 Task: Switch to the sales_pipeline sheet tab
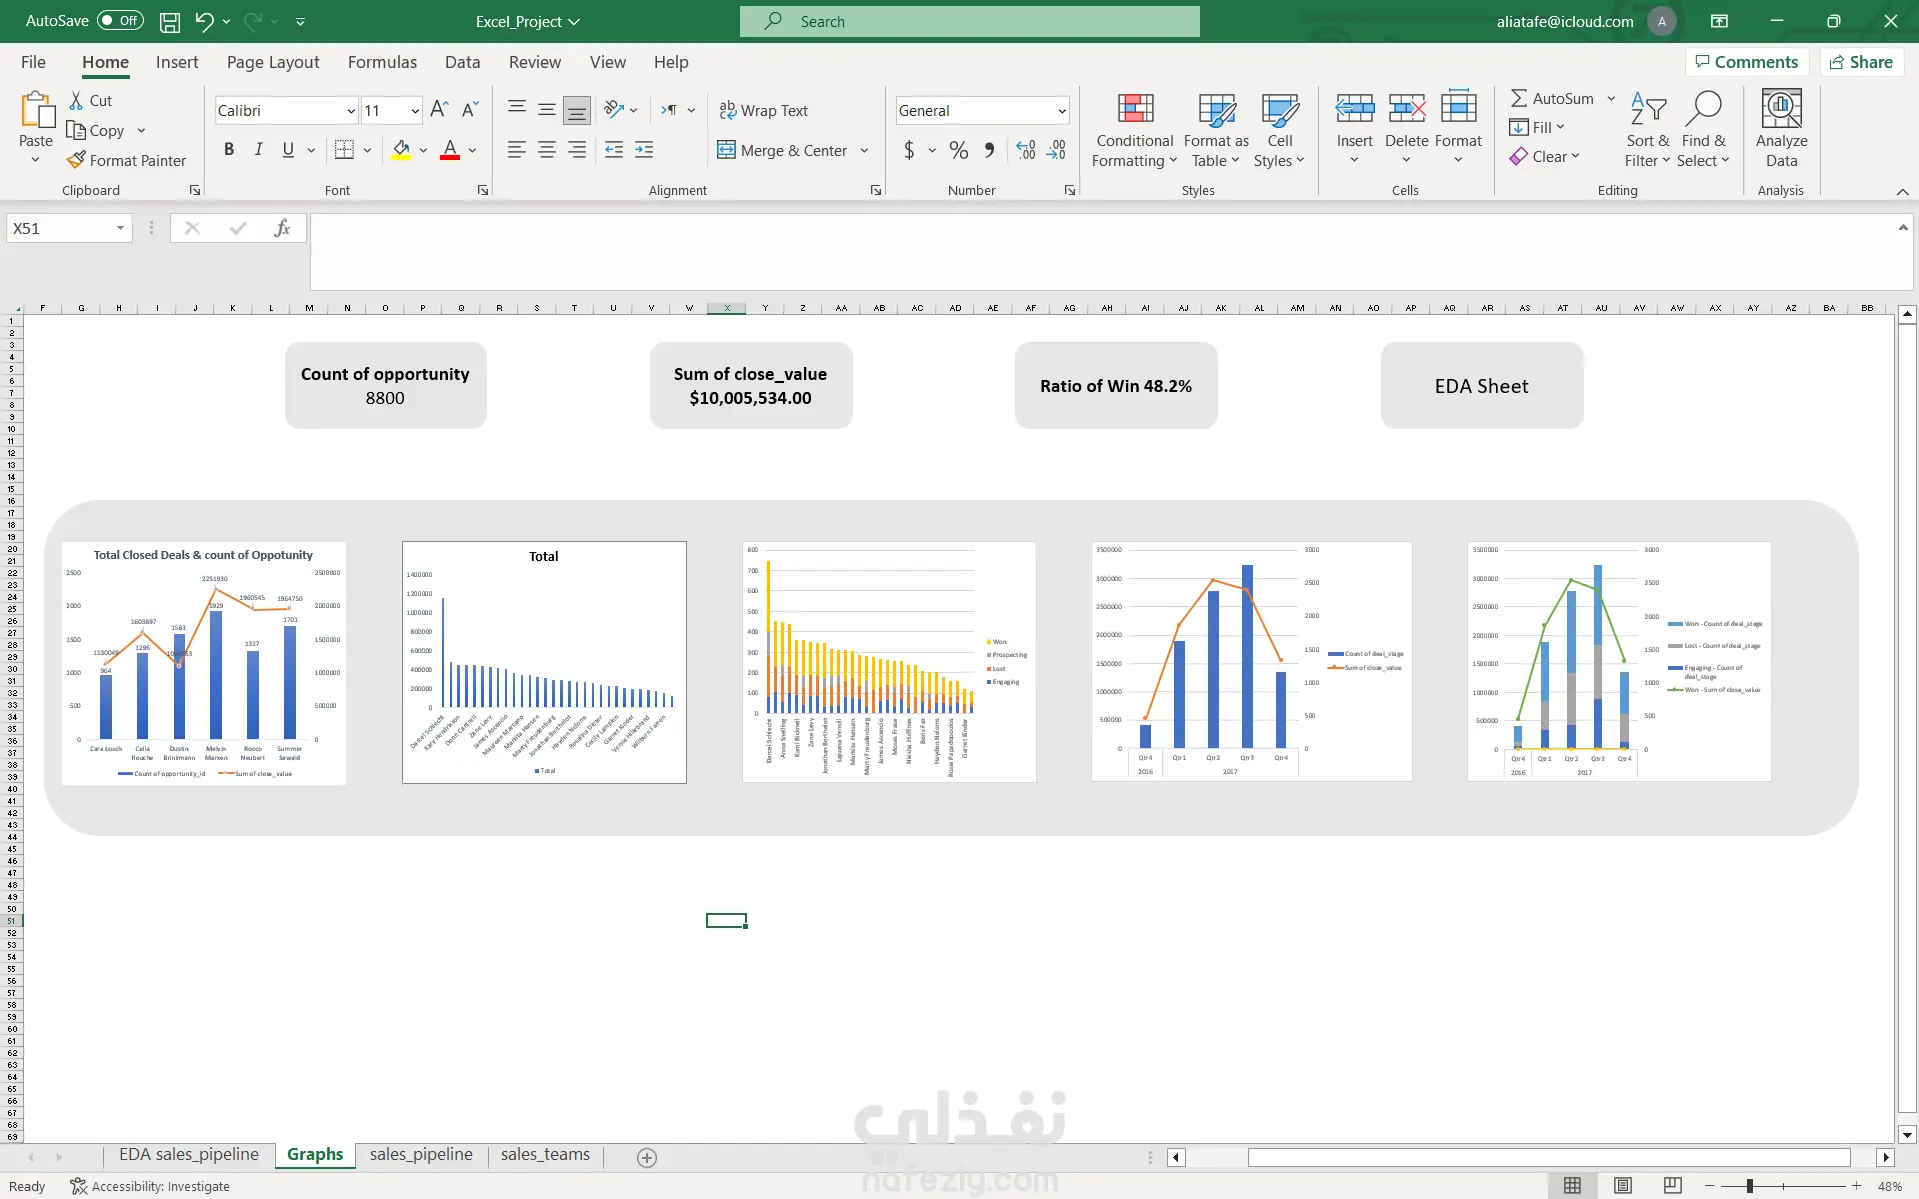tap(420, 1155)
